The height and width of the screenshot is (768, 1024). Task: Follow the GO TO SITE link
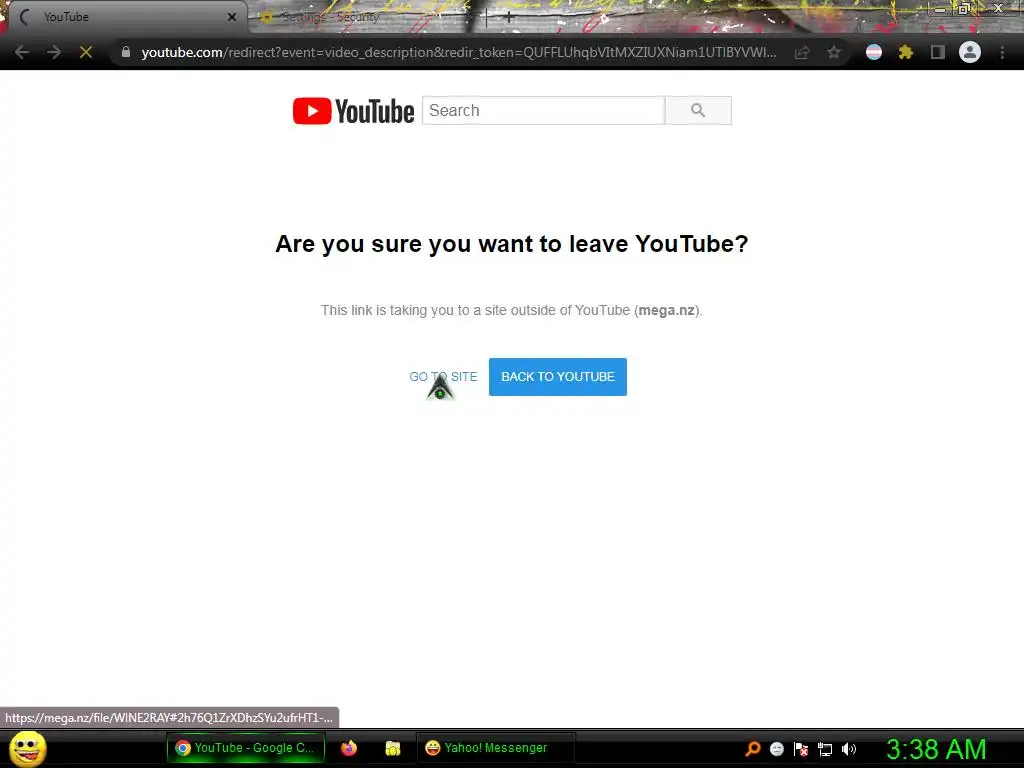tap(443, 377)
